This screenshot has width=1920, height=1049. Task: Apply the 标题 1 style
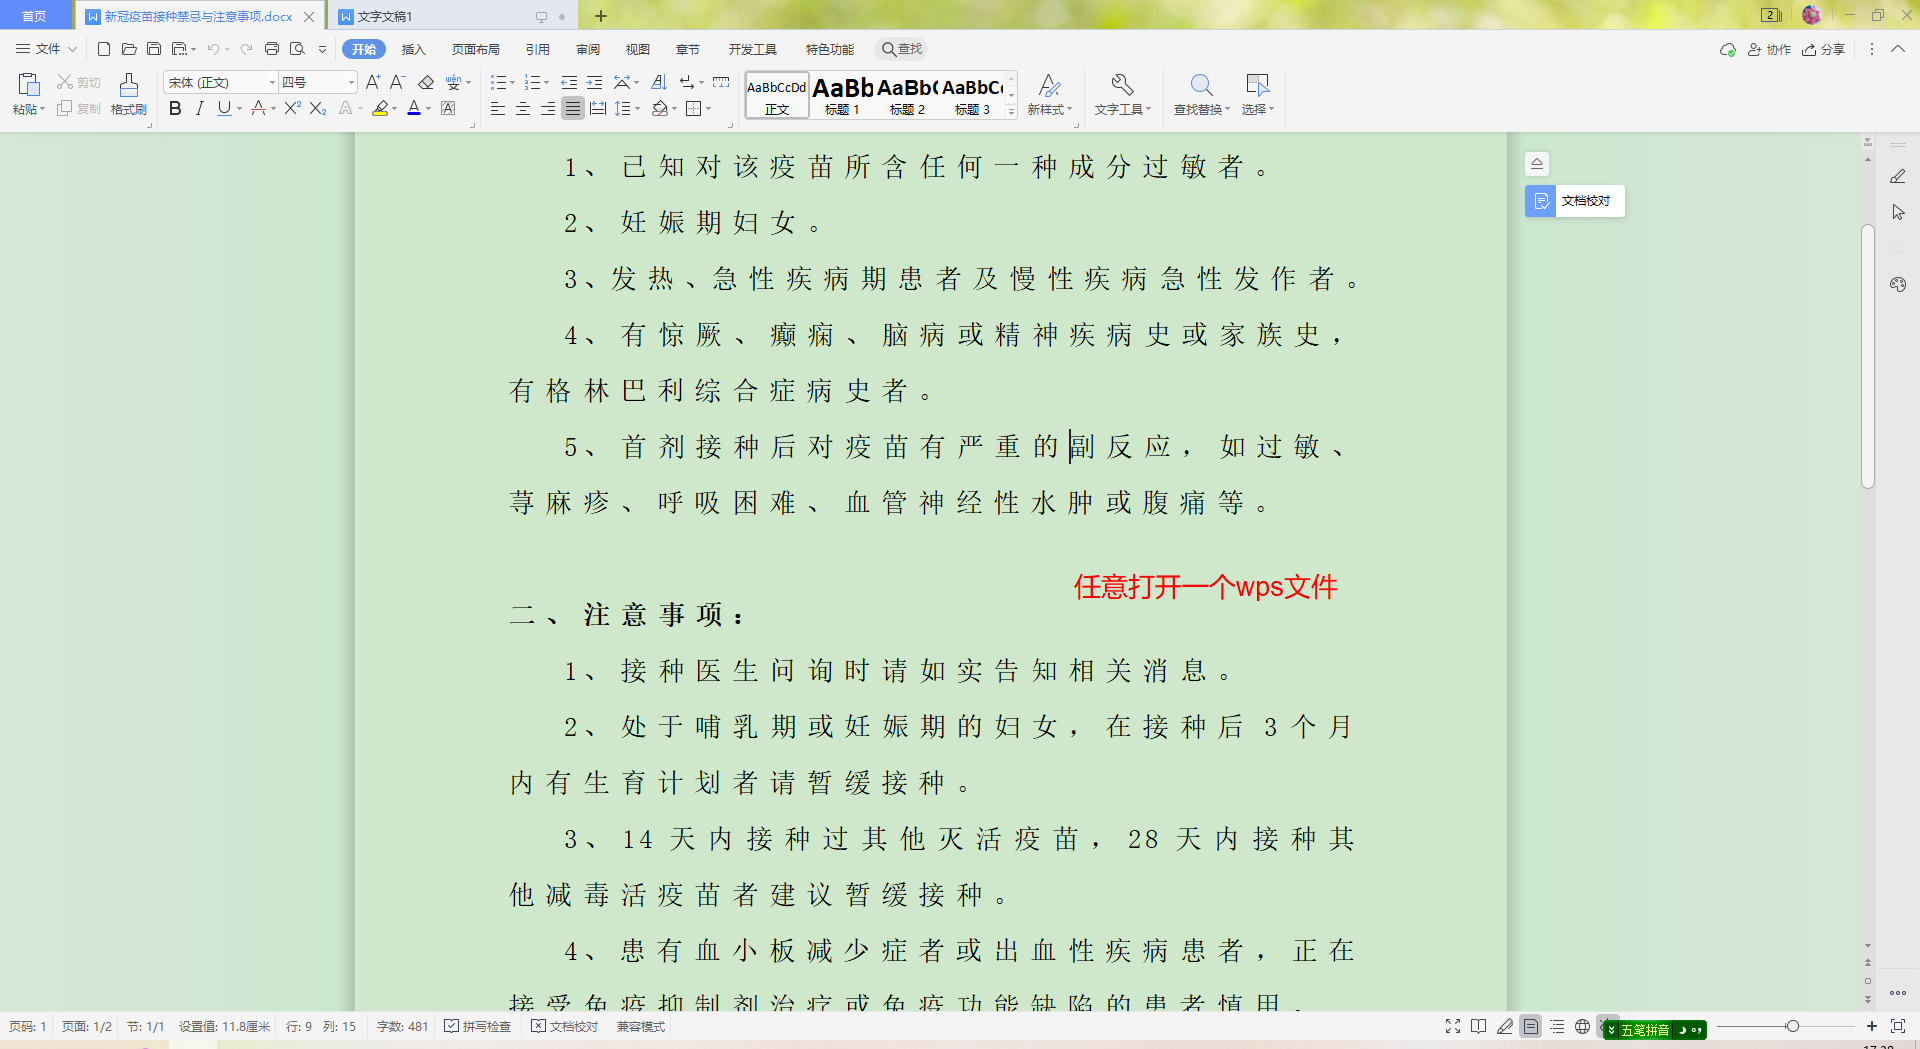[x=842, y=96]
